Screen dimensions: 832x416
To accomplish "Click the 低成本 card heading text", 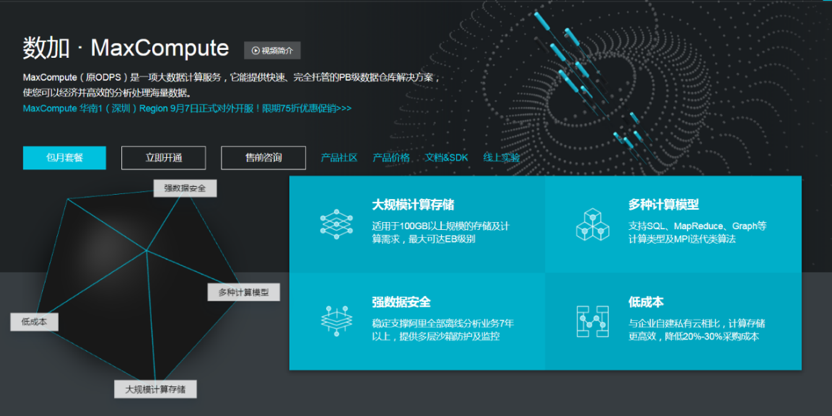I will point(646,301).
